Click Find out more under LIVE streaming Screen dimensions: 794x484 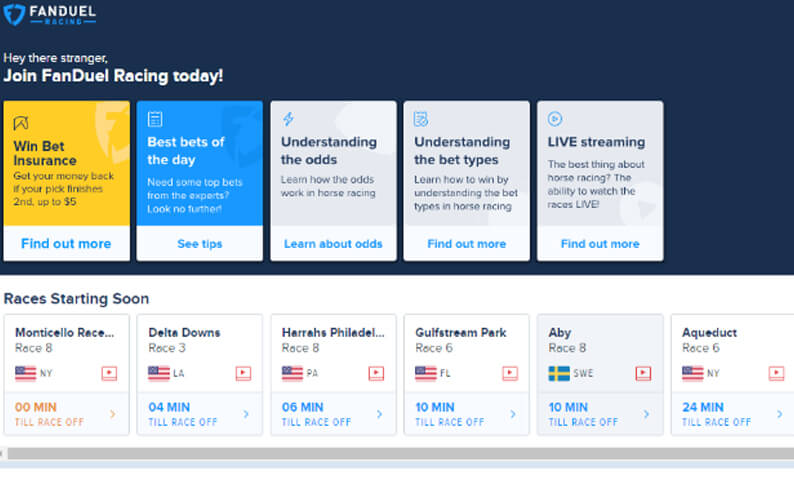coord(600,244)
